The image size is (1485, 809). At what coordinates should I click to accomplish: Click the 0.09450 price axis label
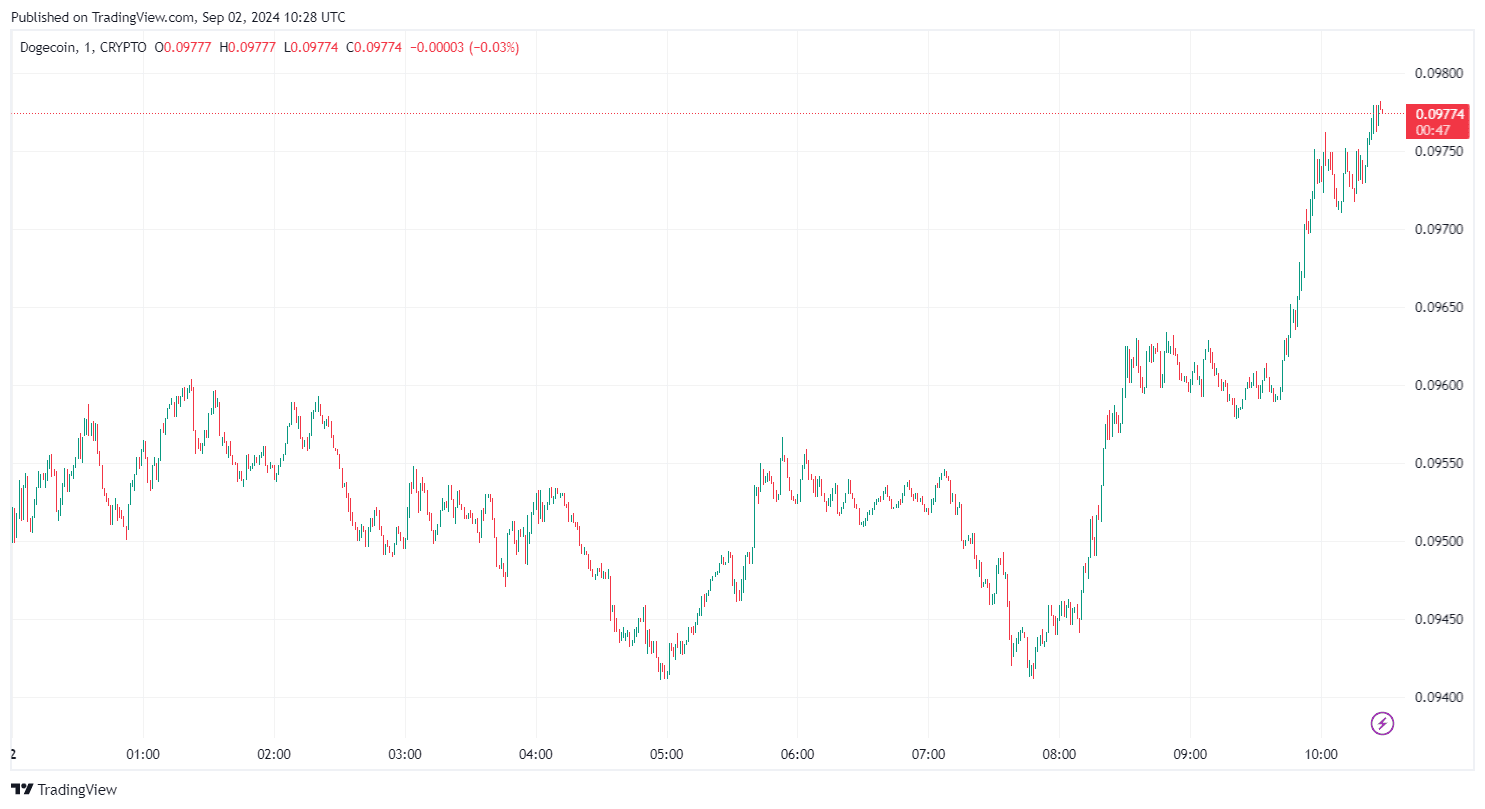(1438, 619)
